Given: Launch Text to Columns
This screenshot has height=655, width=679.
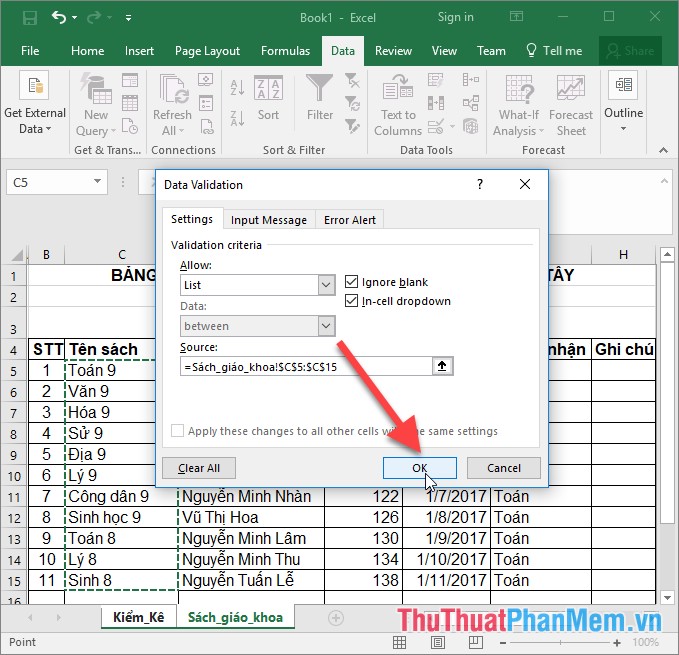Looking at the screenshot, I should click(x=398, y=104).
